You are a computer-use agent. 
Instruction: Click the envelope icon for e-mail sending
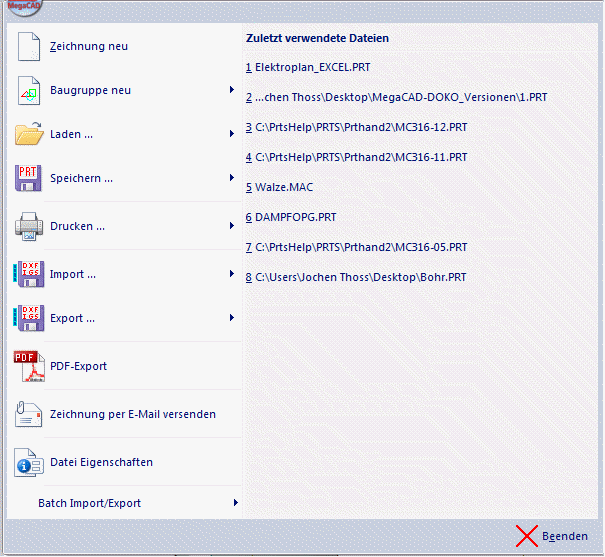tap(28, 414)
